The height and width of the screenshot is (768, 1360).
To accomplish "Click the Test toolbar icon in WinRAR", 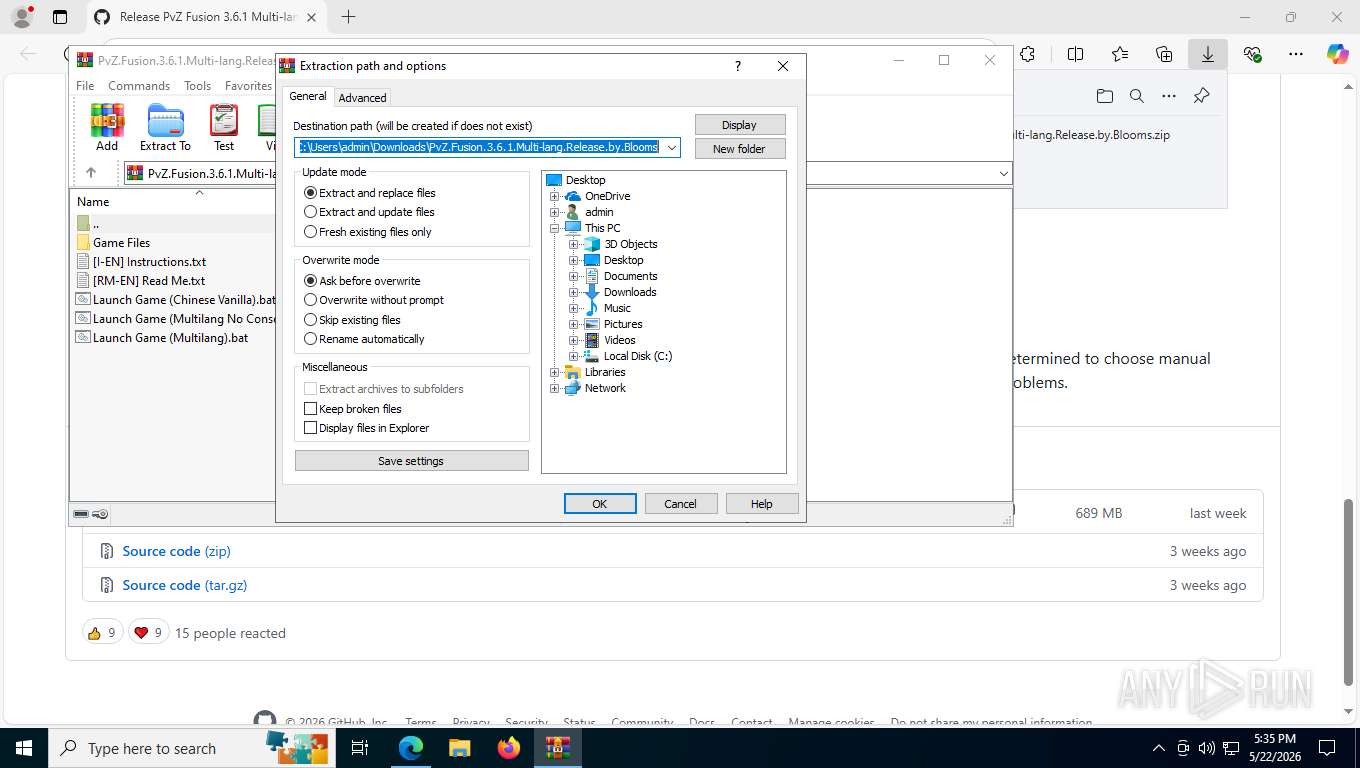I will point(224,128).
